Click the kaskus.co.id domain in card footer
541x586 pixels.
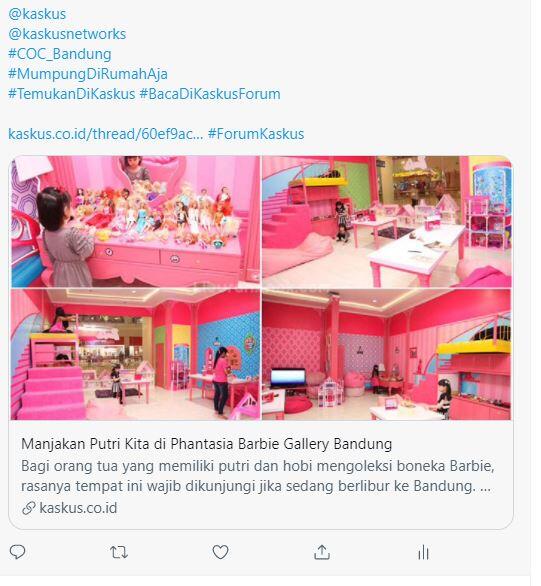tap(78, 508)
